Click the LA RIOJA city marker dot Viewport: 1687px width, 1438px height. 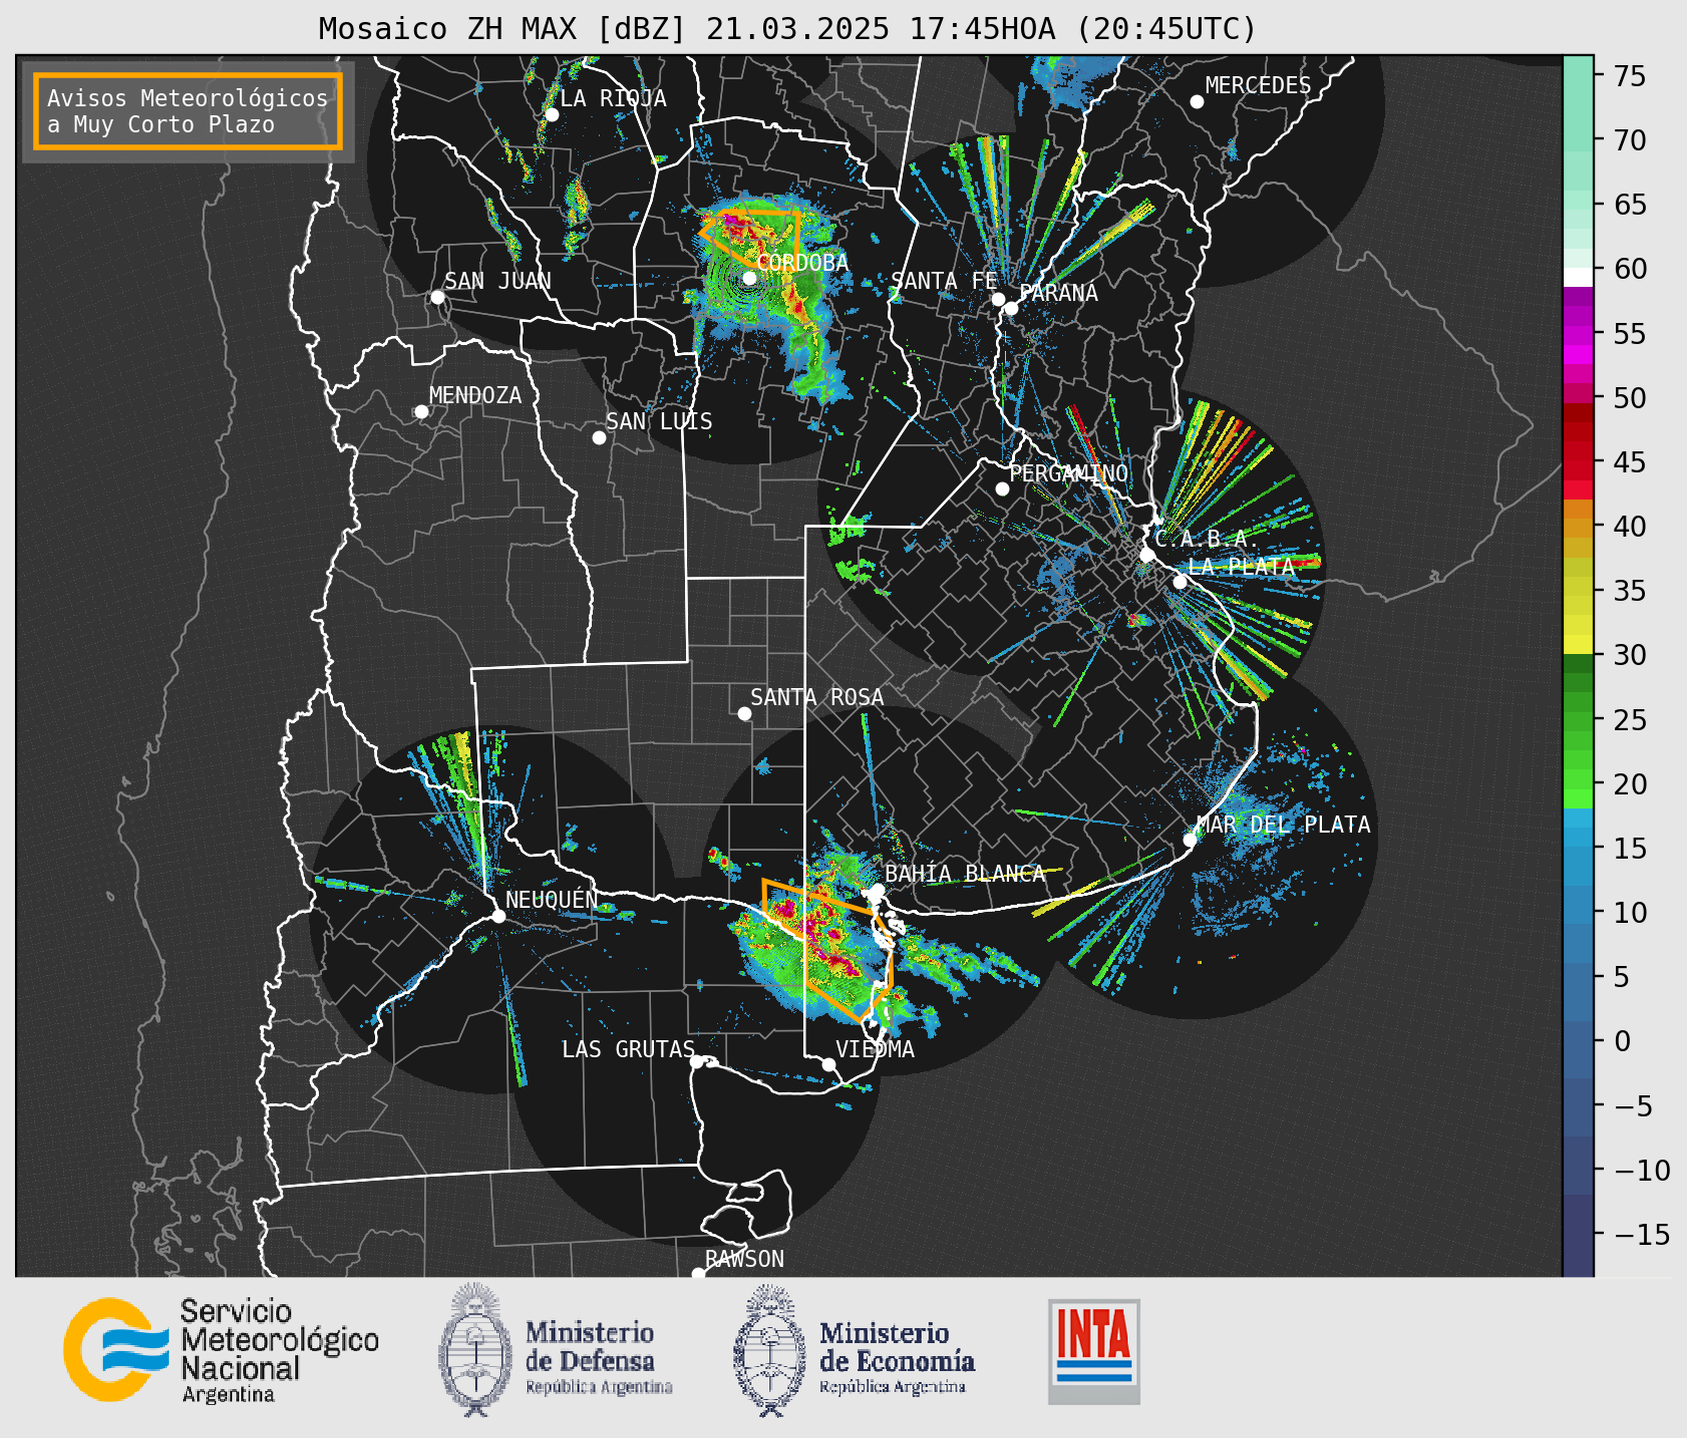(551, 115)
